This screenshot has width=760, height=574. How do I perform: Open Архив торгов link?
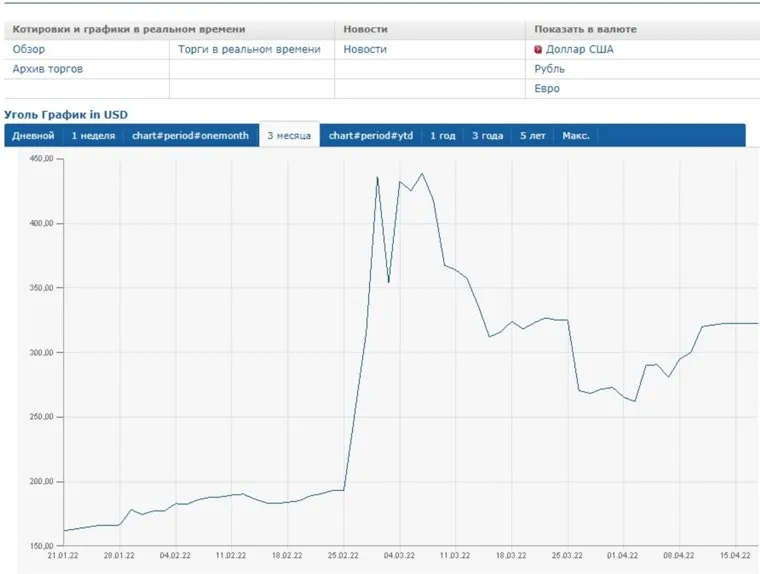47,69
